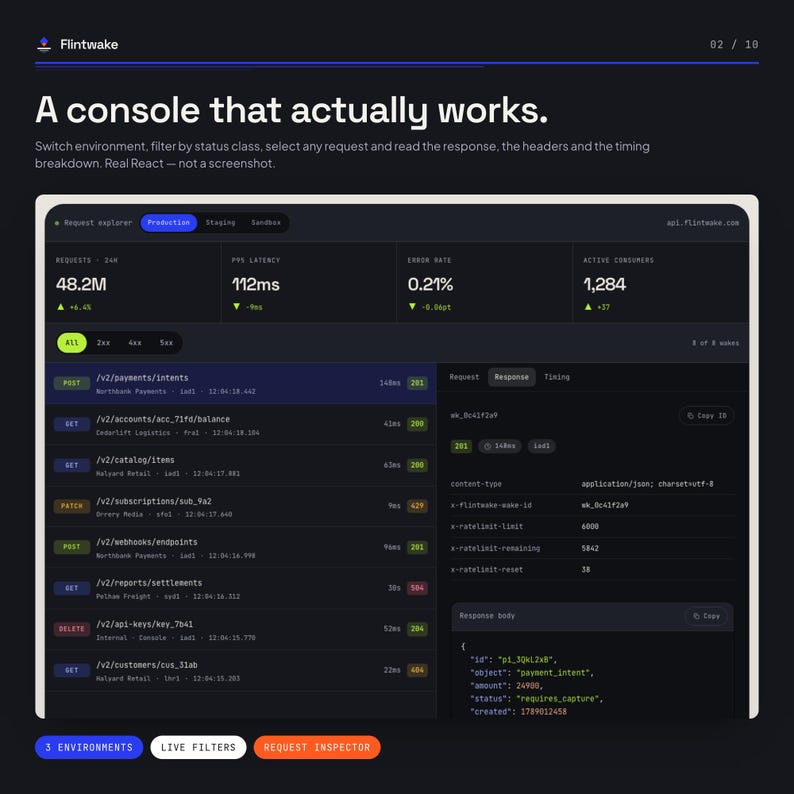Click the "pi_3QkL2x8" id in response body
This screenshot has height=794, width=794.
[x=526, y=660]
